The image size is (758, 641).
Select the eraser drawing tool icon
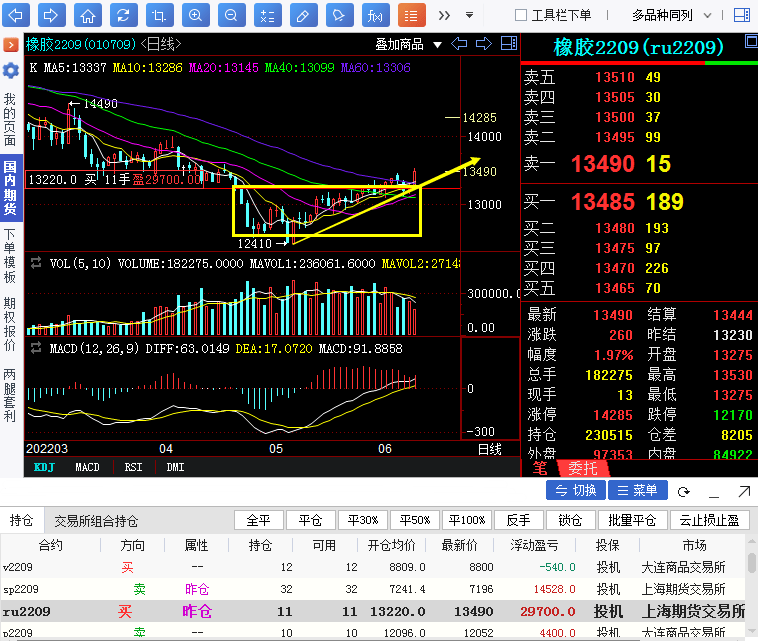point(303,15)
